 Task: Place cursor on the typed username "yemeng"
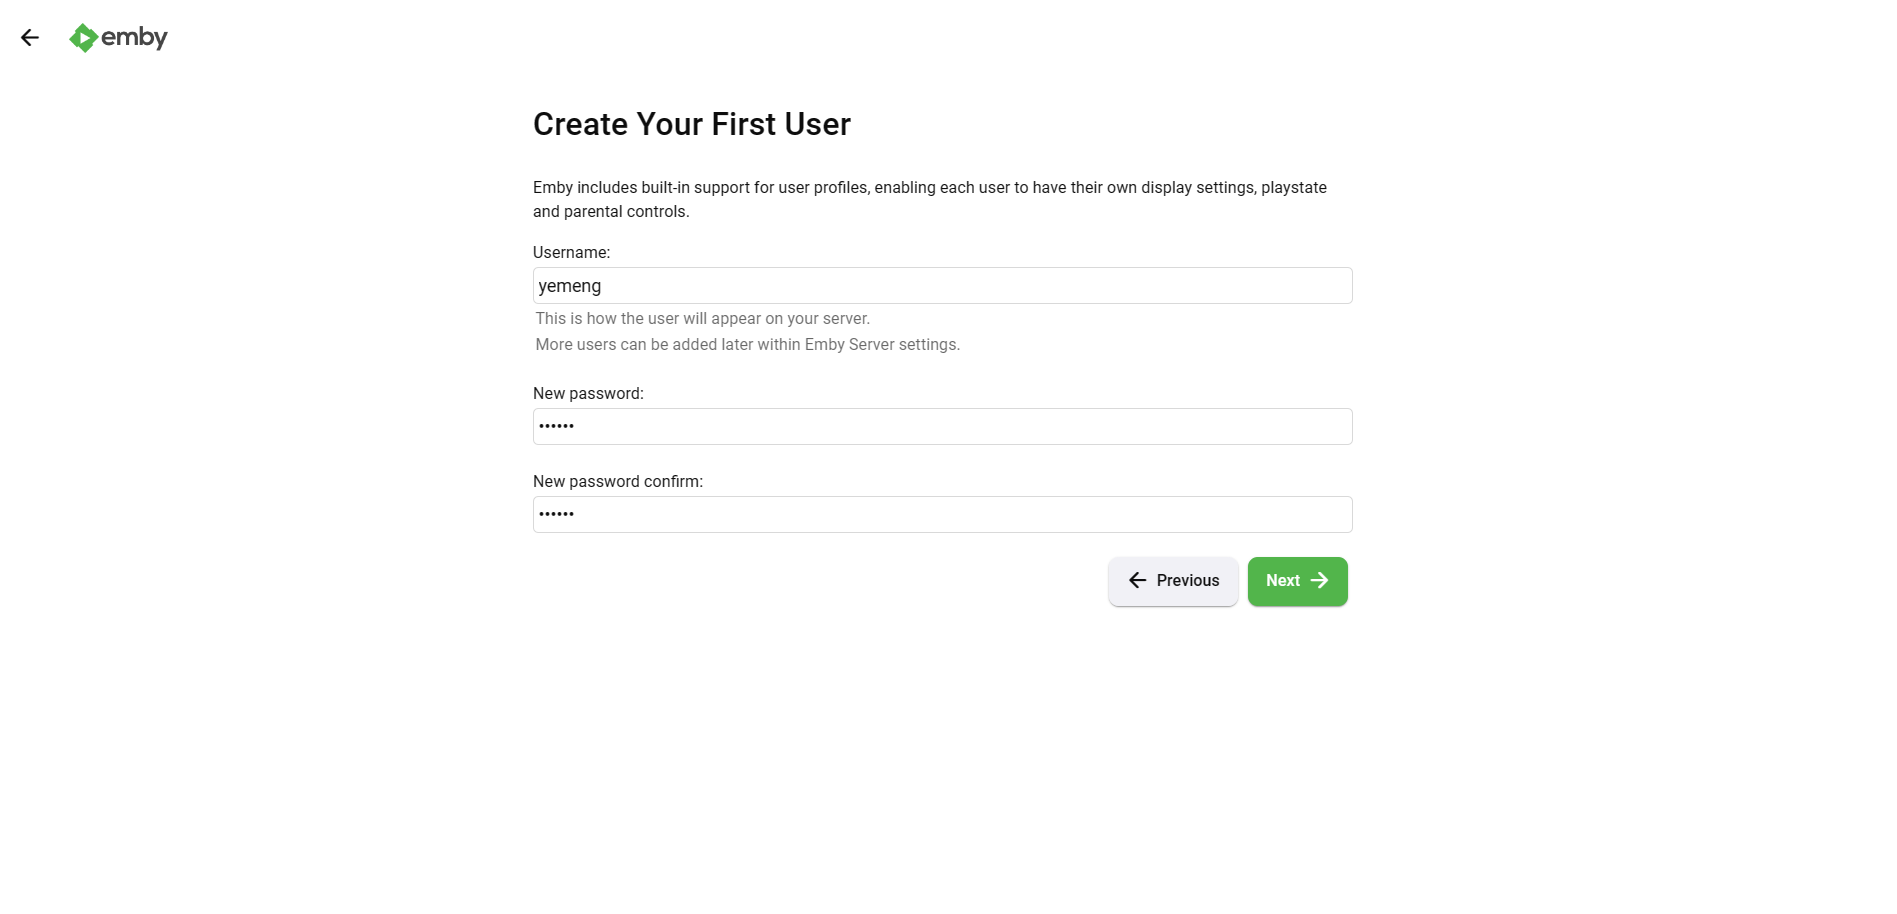point(570,286)
